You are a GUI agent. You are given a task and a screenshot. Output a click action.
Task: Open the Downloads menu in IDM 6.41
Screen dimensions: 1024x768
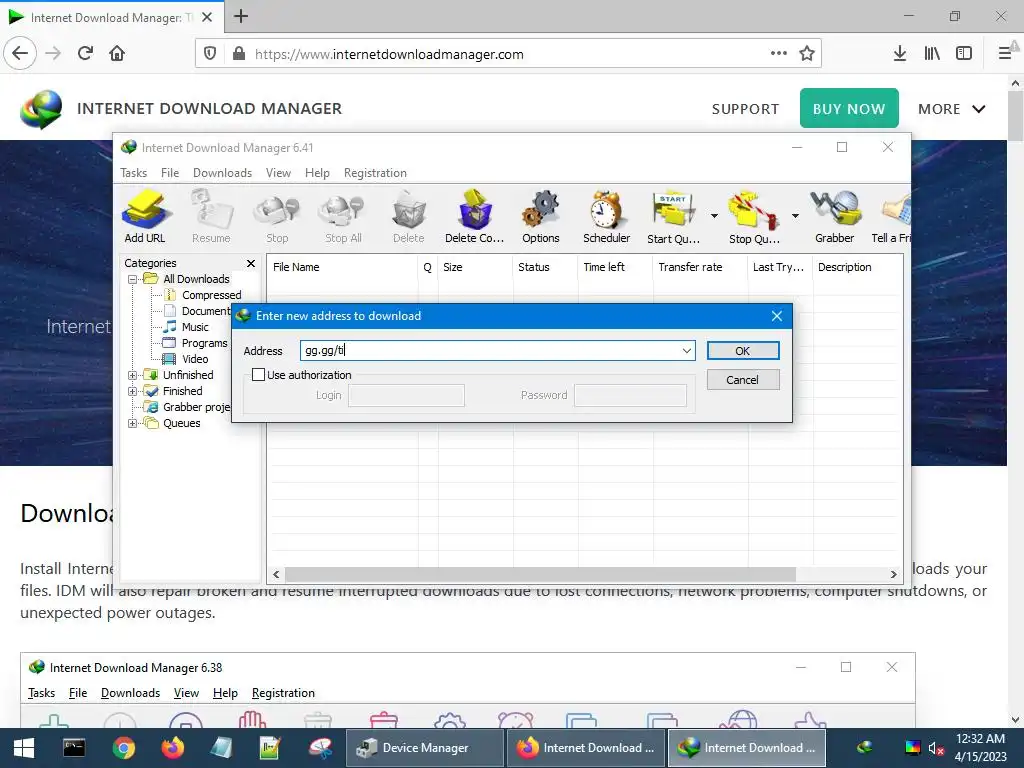[x=222, y=173]
